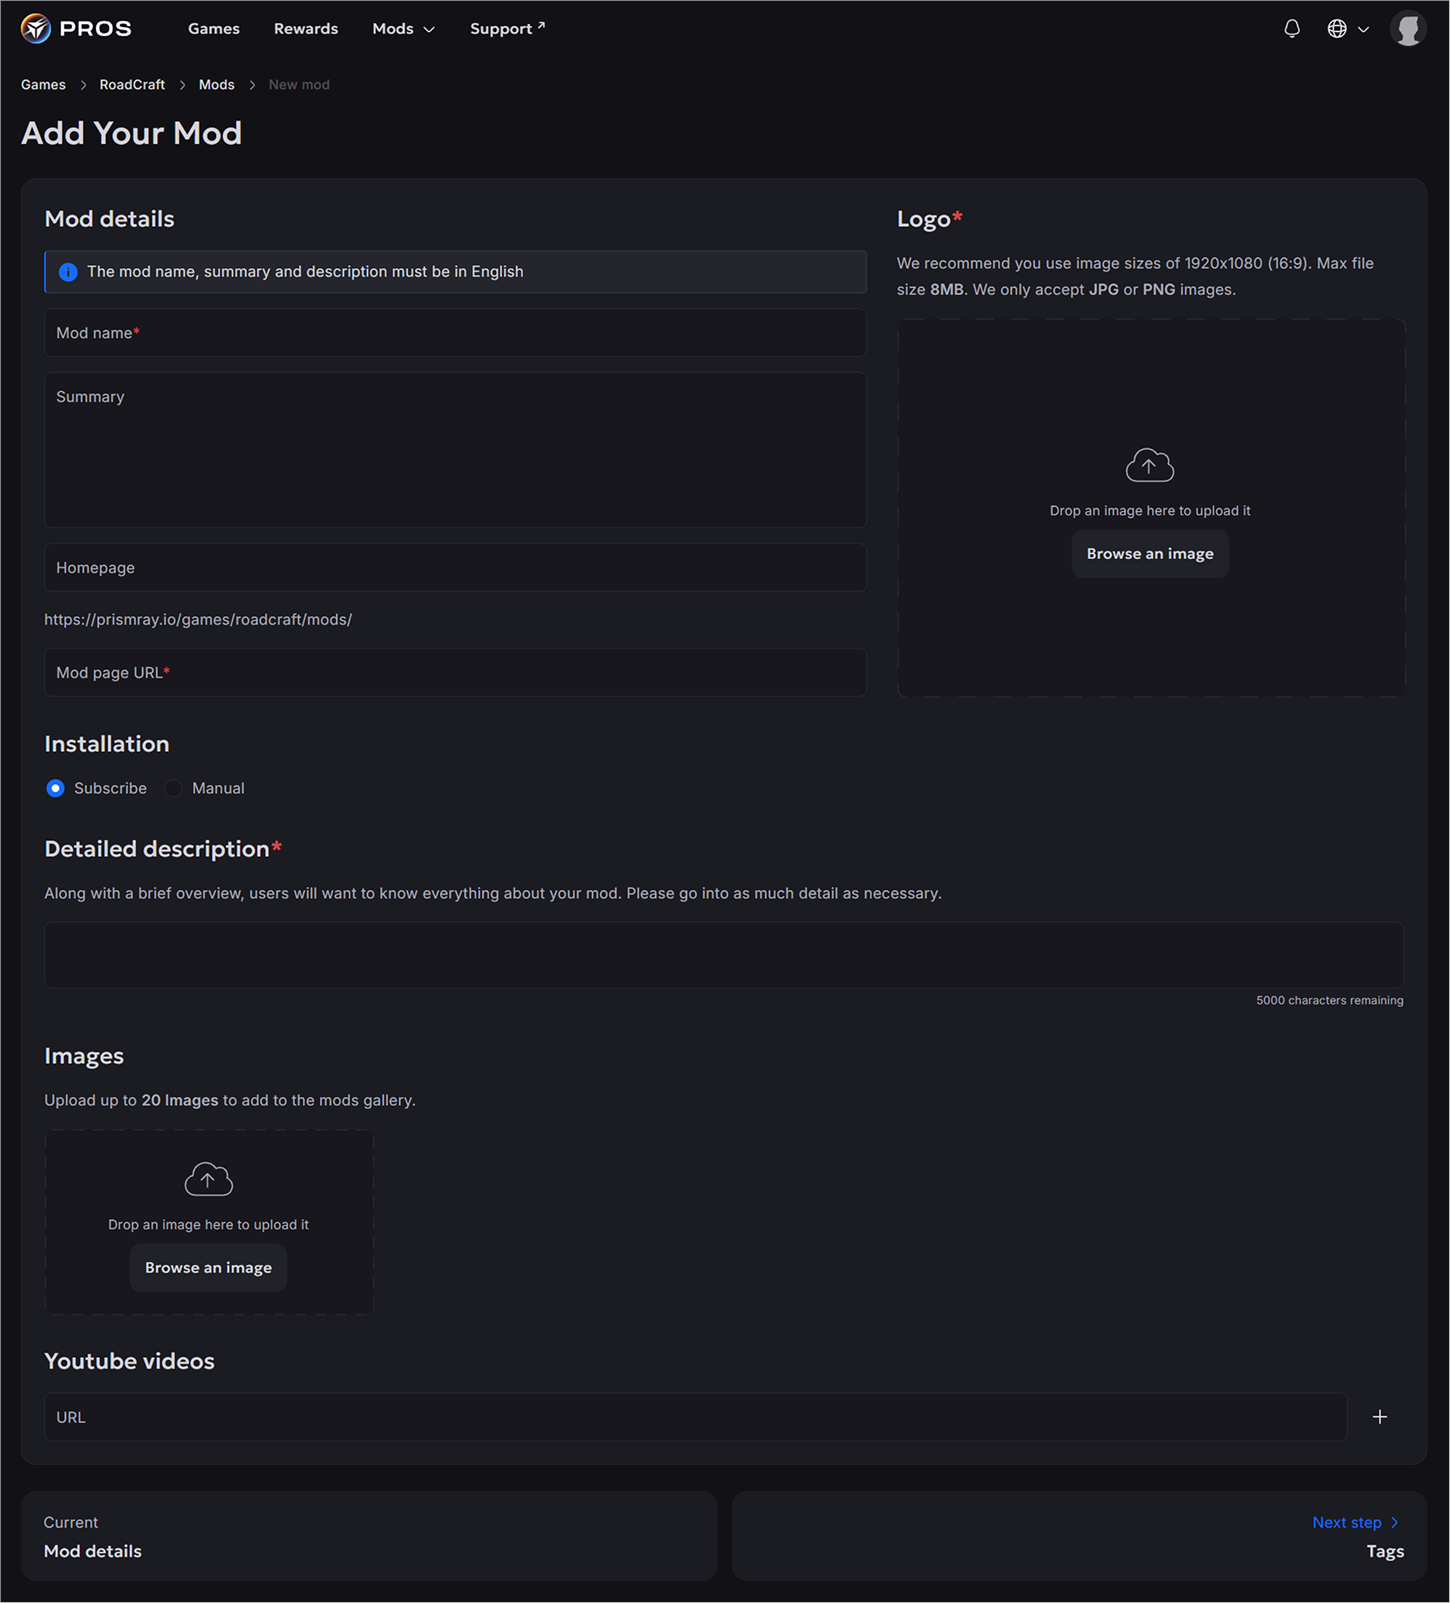
Task: Open the Rewards menu item
Action: click(306, 29)
